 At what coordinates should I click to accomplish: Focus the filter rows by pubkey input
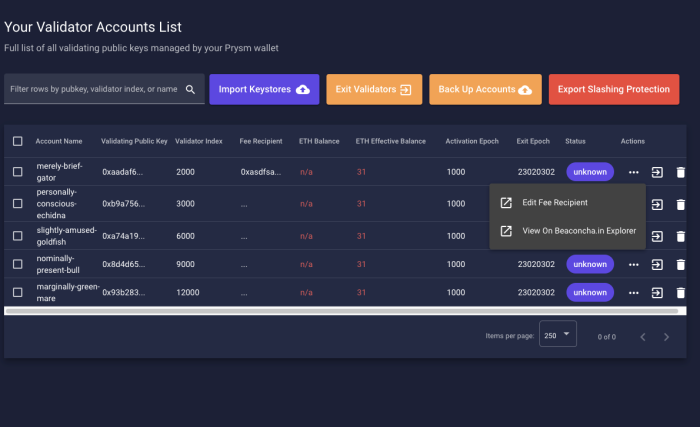click(x=94, y=89)
